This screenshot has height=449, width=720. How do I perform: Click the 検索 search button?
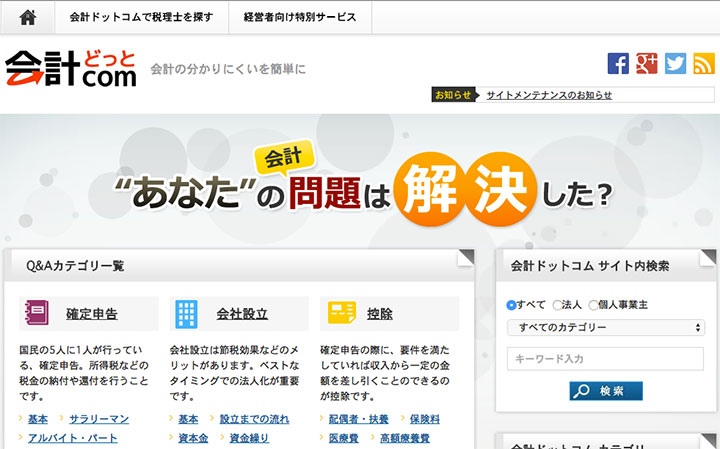(606, 391)
